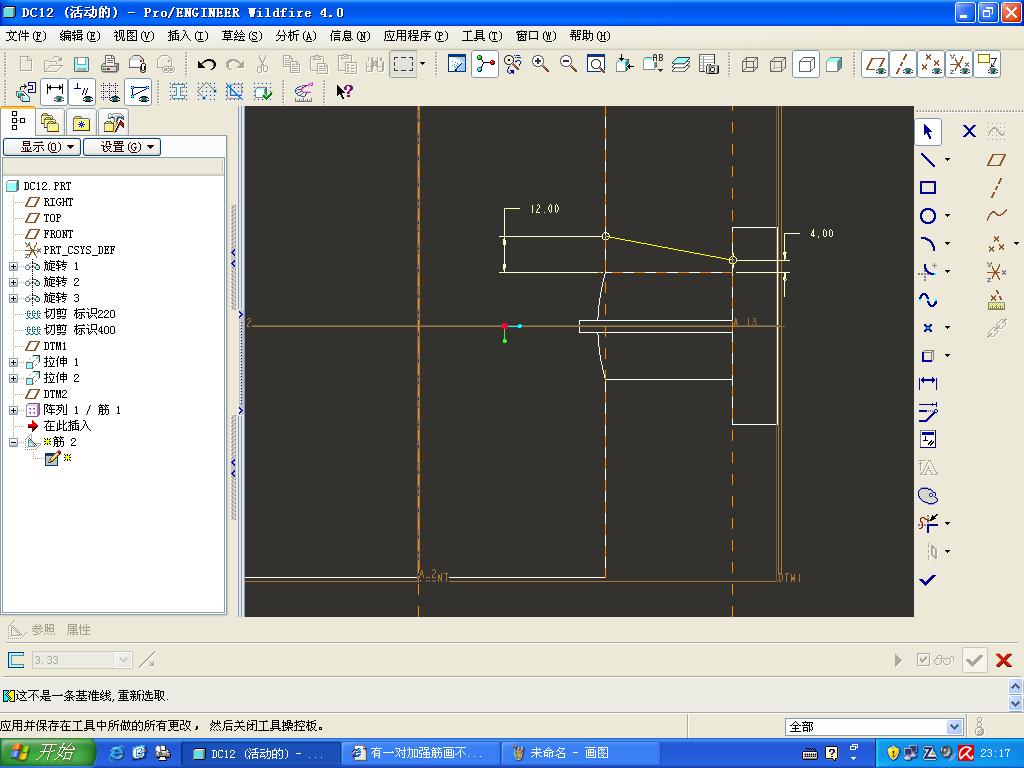Select DTM2 in model tree
Image resolution: width=1024 pixels, height=768 pixels.
(x=55, y=394)
